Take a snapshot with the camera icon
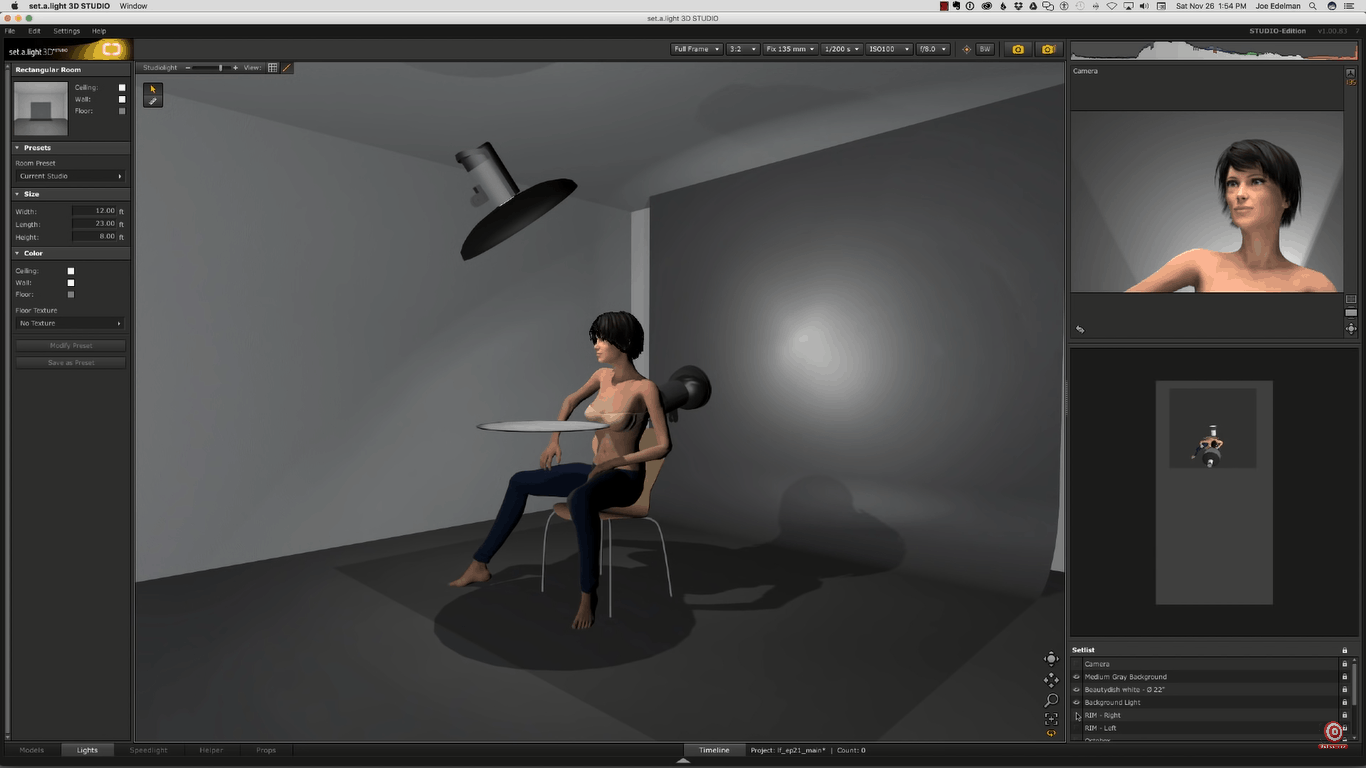Image resolution: width=1366 pixels, height=768 pixels. [x=1018, y=49]
